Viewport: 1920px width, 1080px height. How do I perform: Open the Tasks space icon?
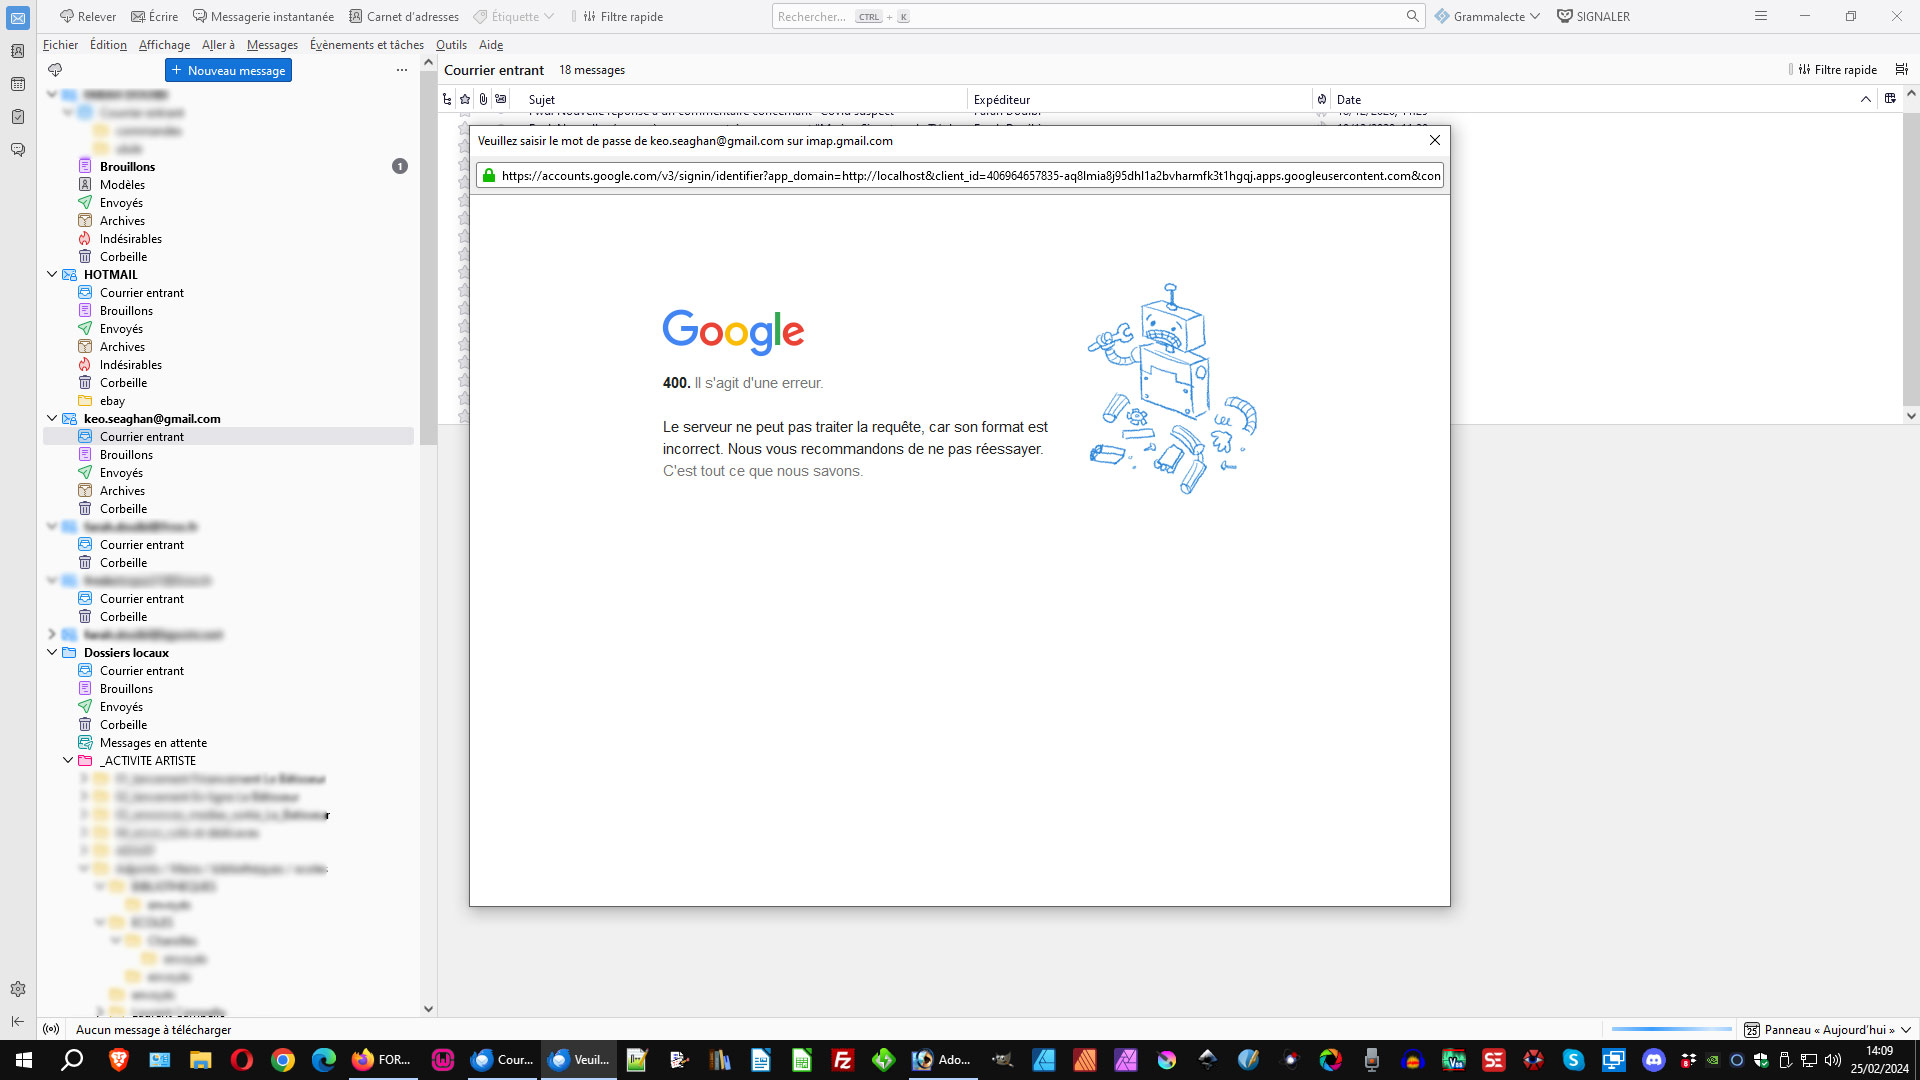point(18,117)
